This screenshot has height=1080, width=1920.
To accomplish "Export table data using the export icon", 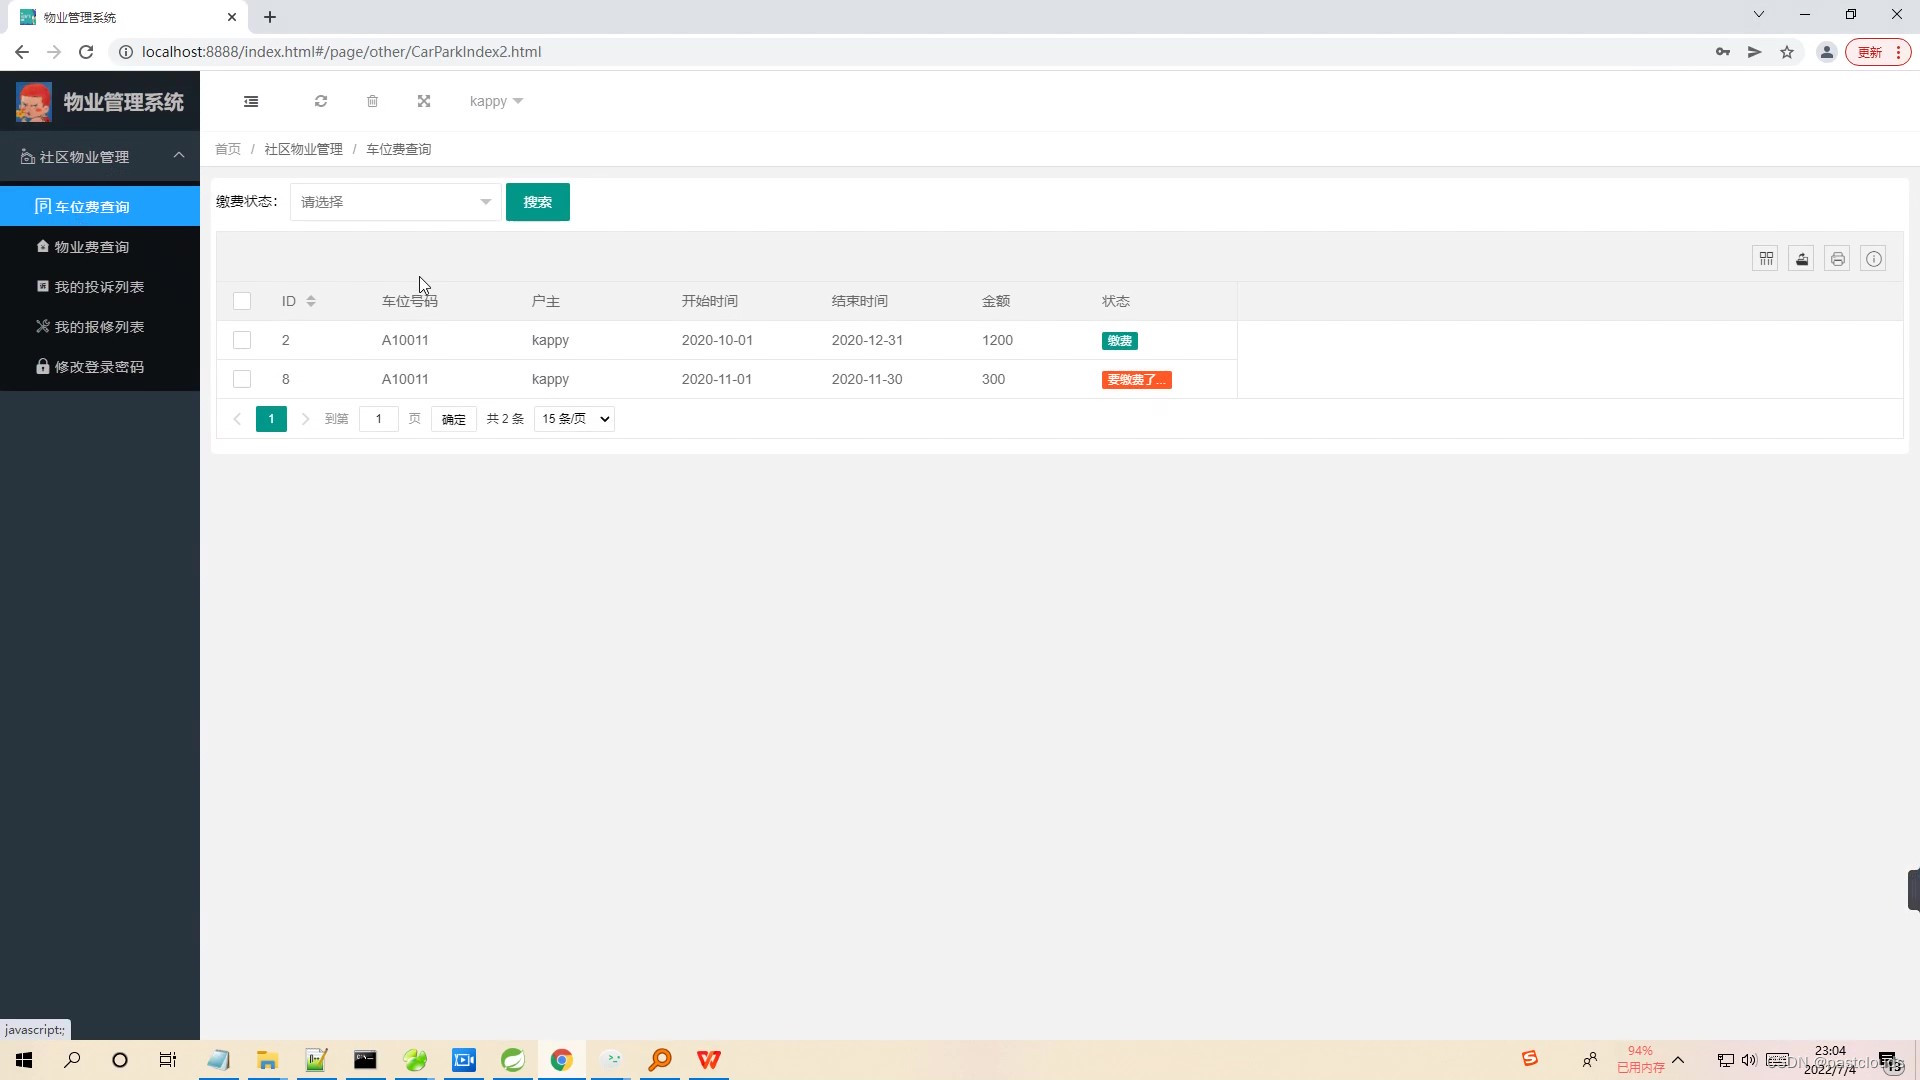I will point(1801,258).
